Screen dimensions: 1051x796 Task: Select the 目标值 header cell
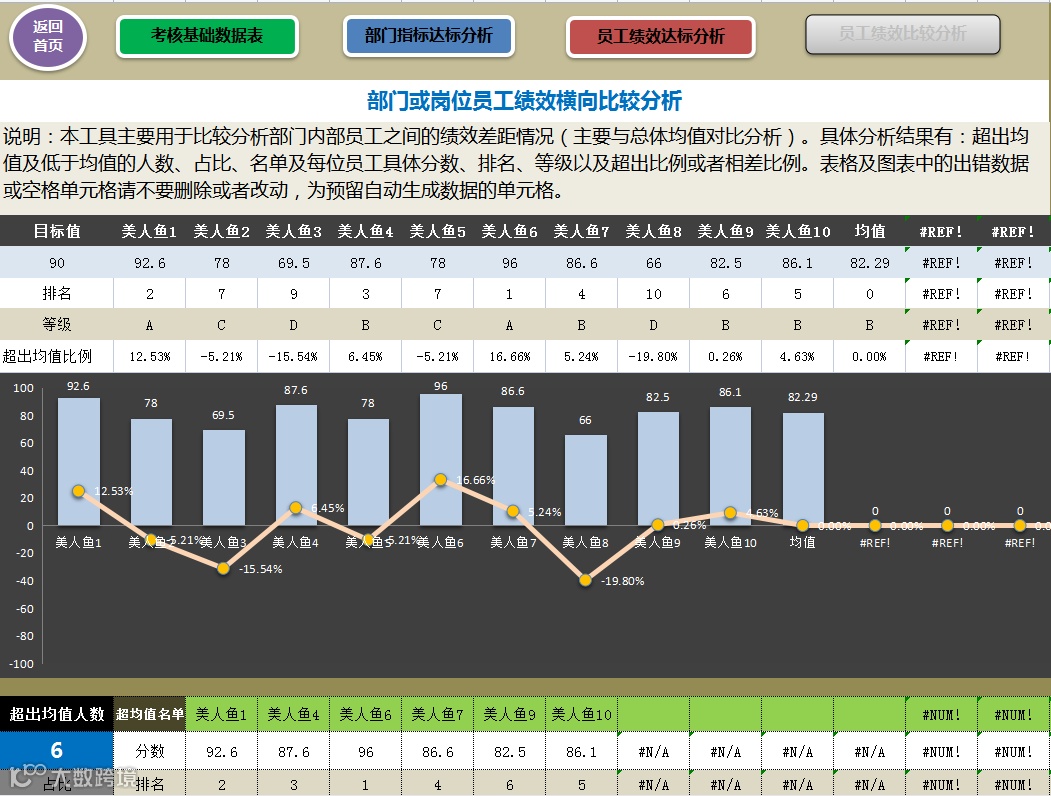click(57, 231)
